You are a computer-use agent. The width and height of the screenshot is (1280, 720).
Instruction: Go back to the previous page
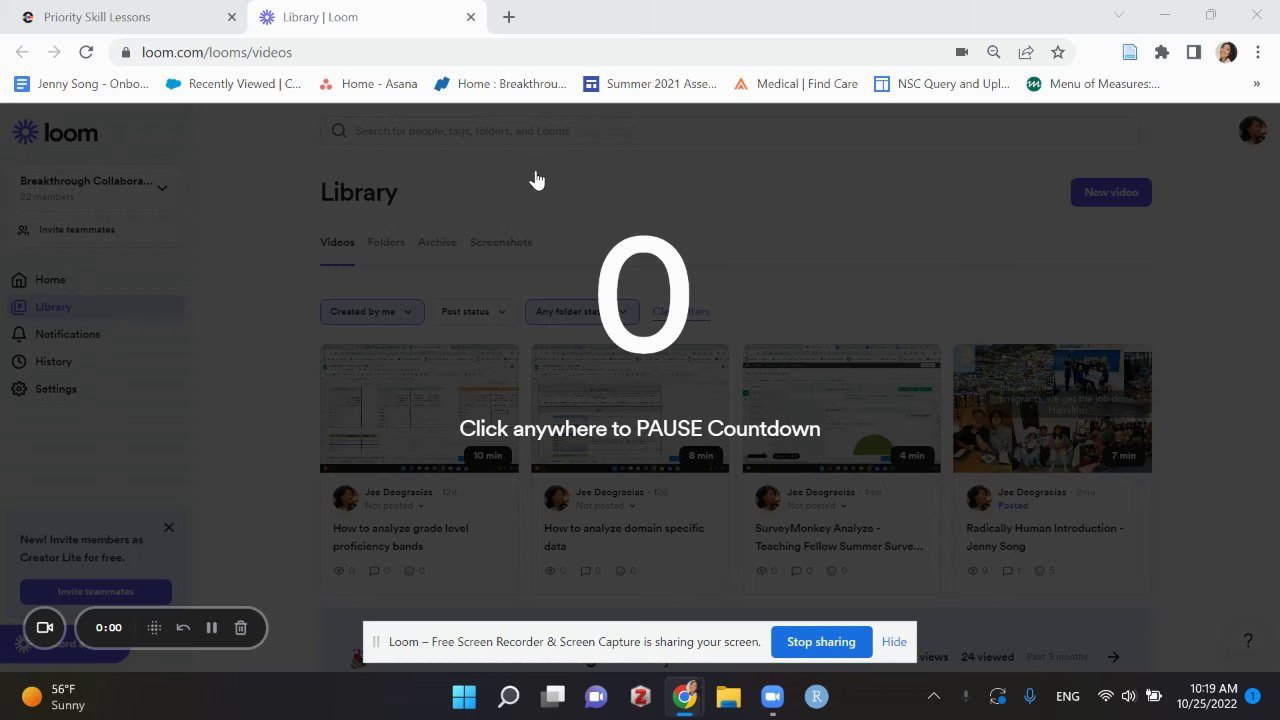tap(22, 52)
